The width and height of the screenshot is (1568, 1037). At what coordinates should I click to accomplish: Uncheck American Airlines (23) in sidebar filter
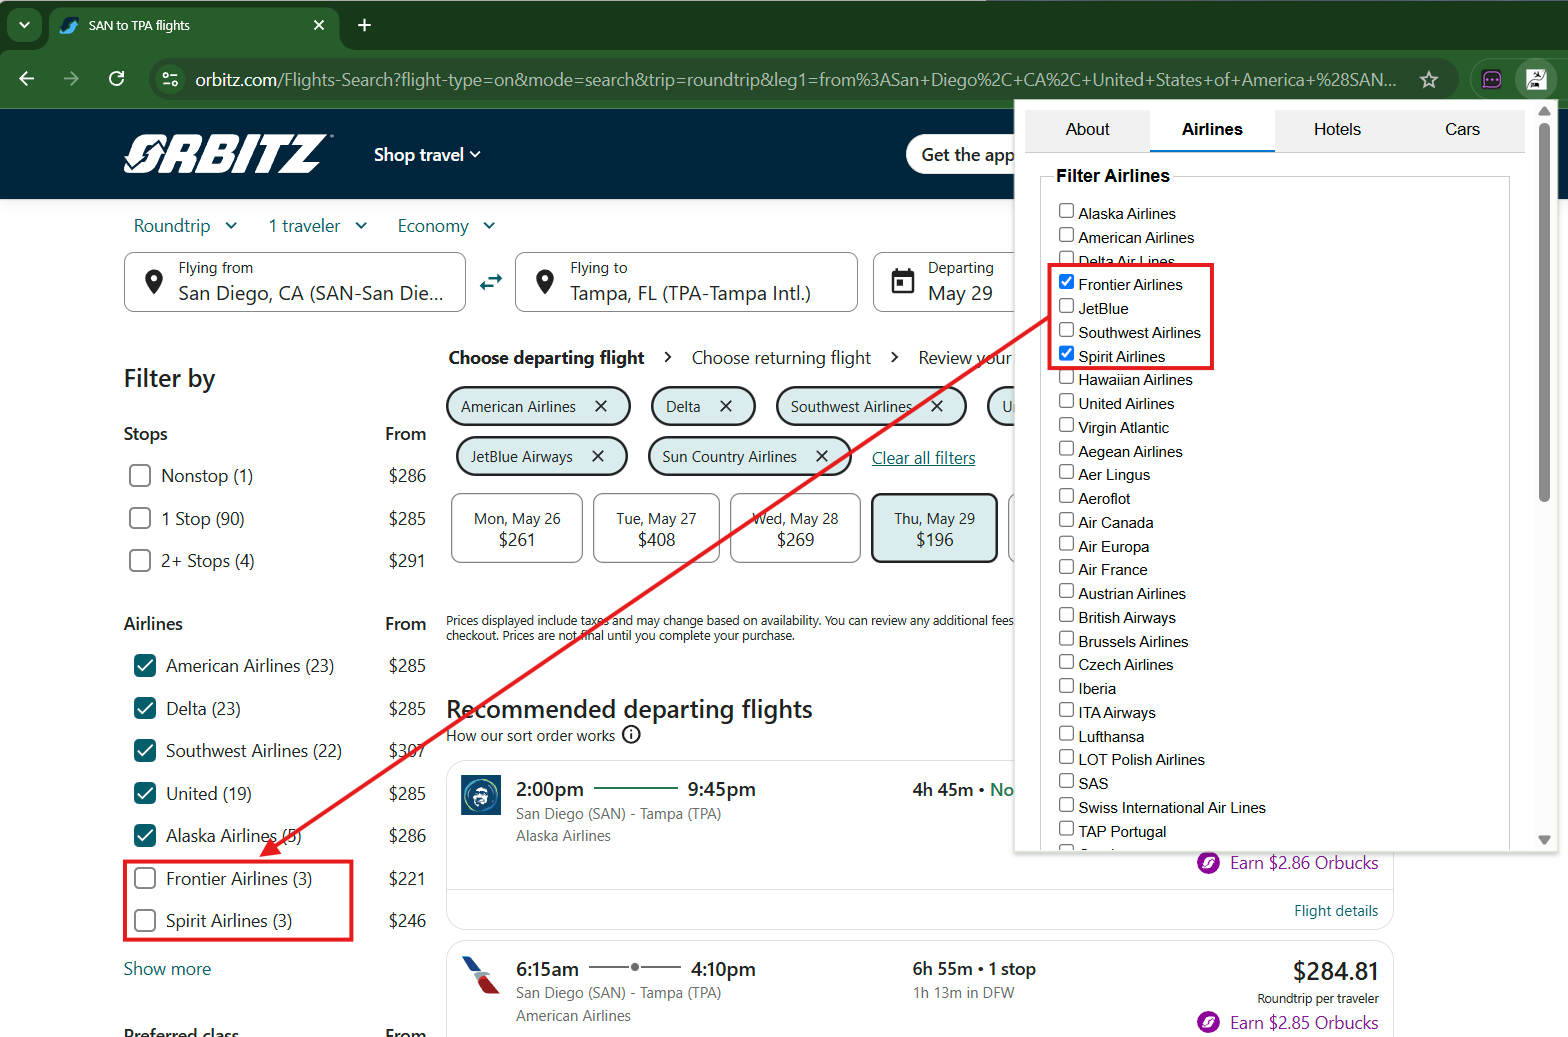click(x=145, y=665)
